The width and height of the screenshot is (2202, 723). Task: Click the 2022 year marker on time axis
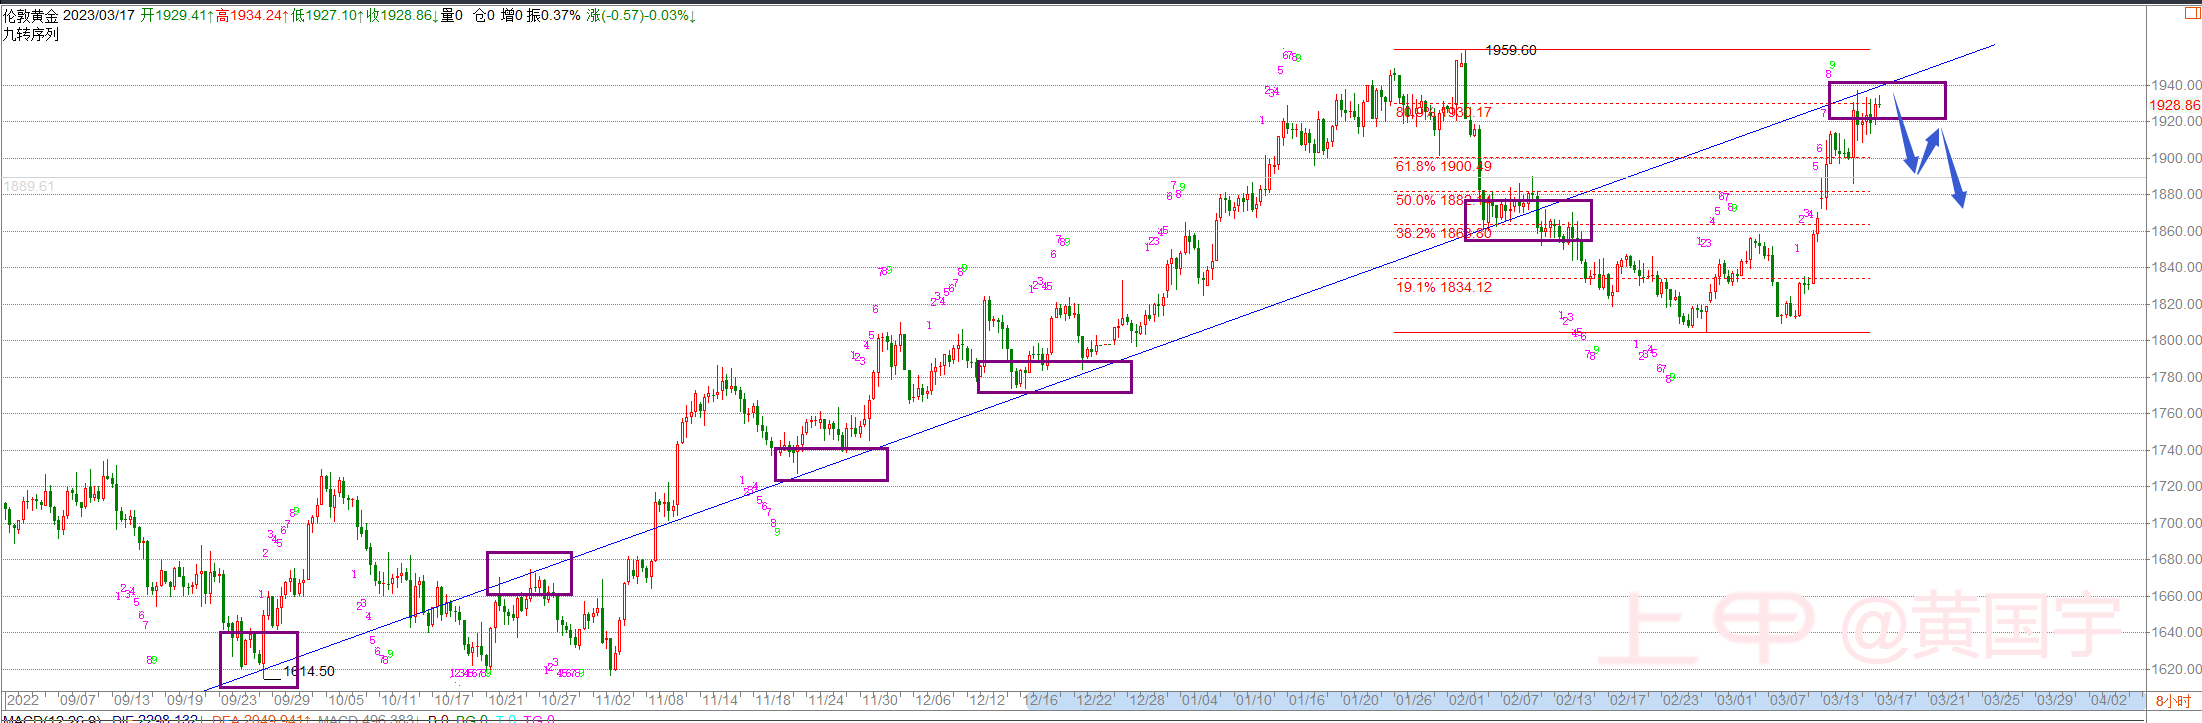[x=23, y=700]
